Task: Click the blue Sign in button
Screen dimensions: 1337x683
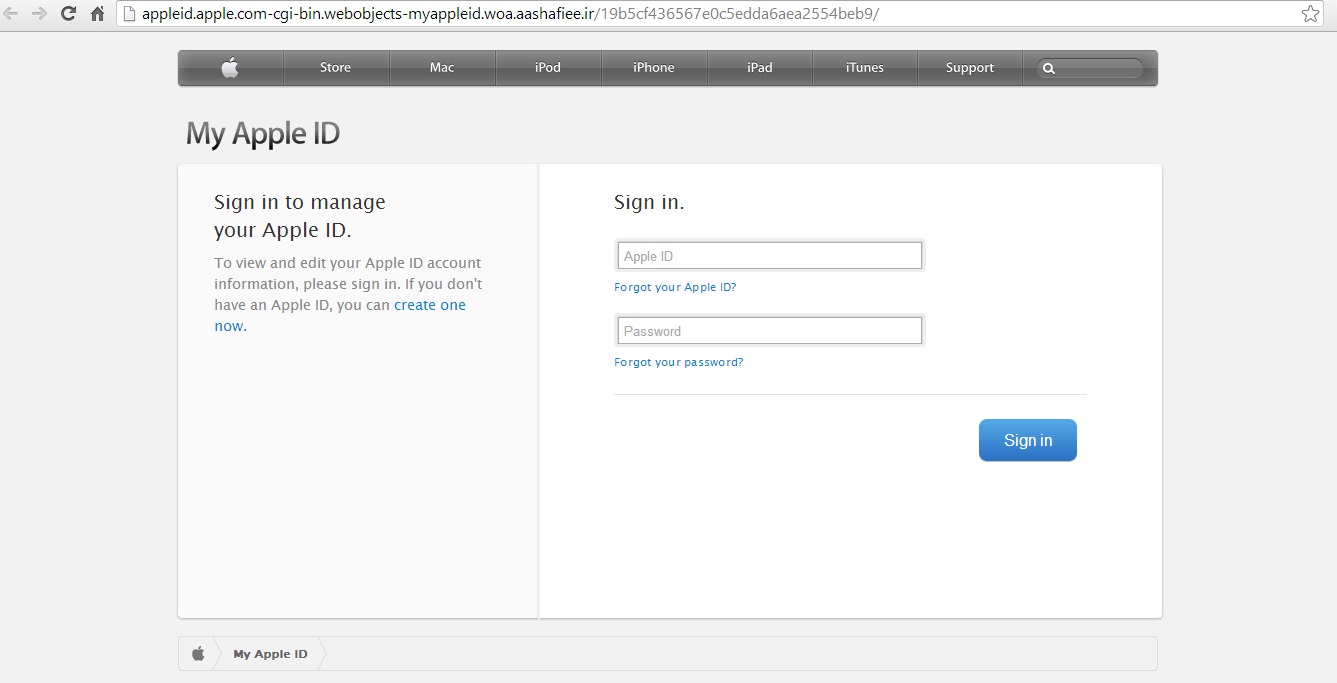Action: [x=1028, y=440]
